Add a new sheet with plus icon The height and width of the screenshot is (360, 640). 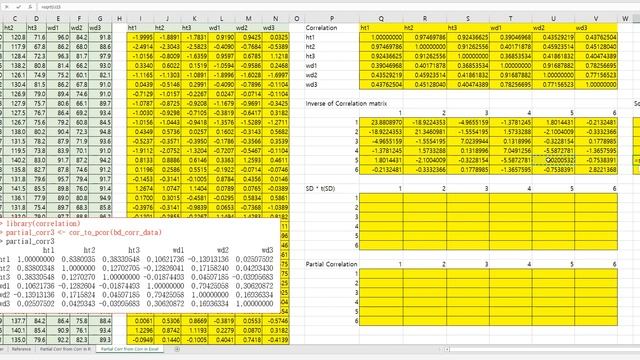[x=177, y=349]
